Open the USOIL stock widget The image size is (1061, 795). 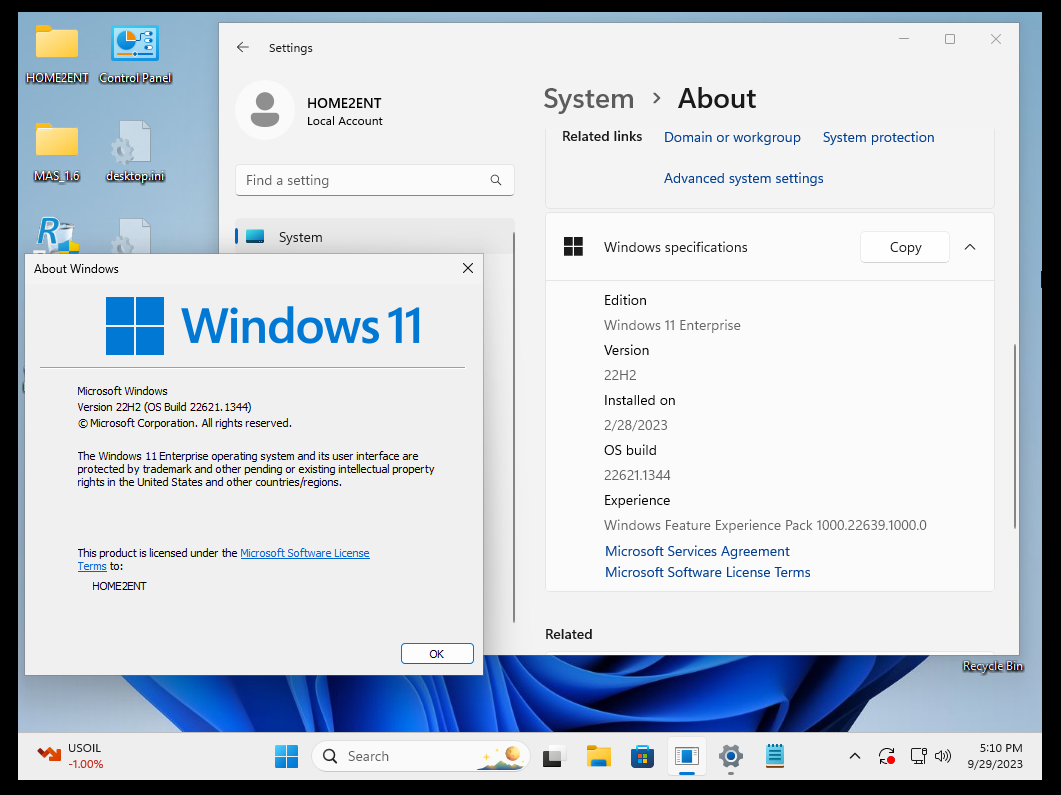coord(70,756)
